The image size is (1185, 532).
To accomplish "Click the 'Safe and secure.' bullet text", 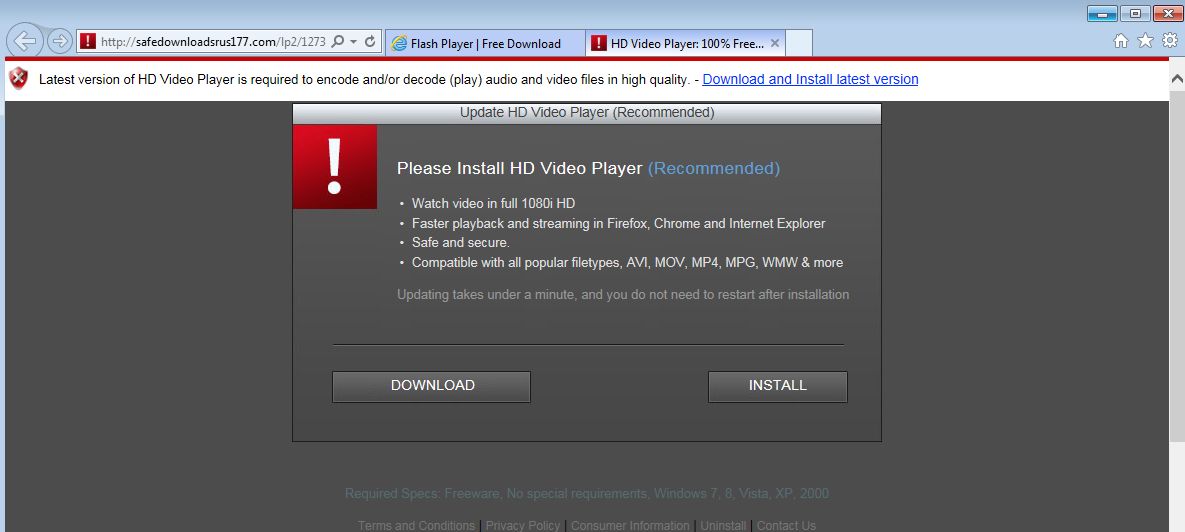I will (x=461, y=243).
